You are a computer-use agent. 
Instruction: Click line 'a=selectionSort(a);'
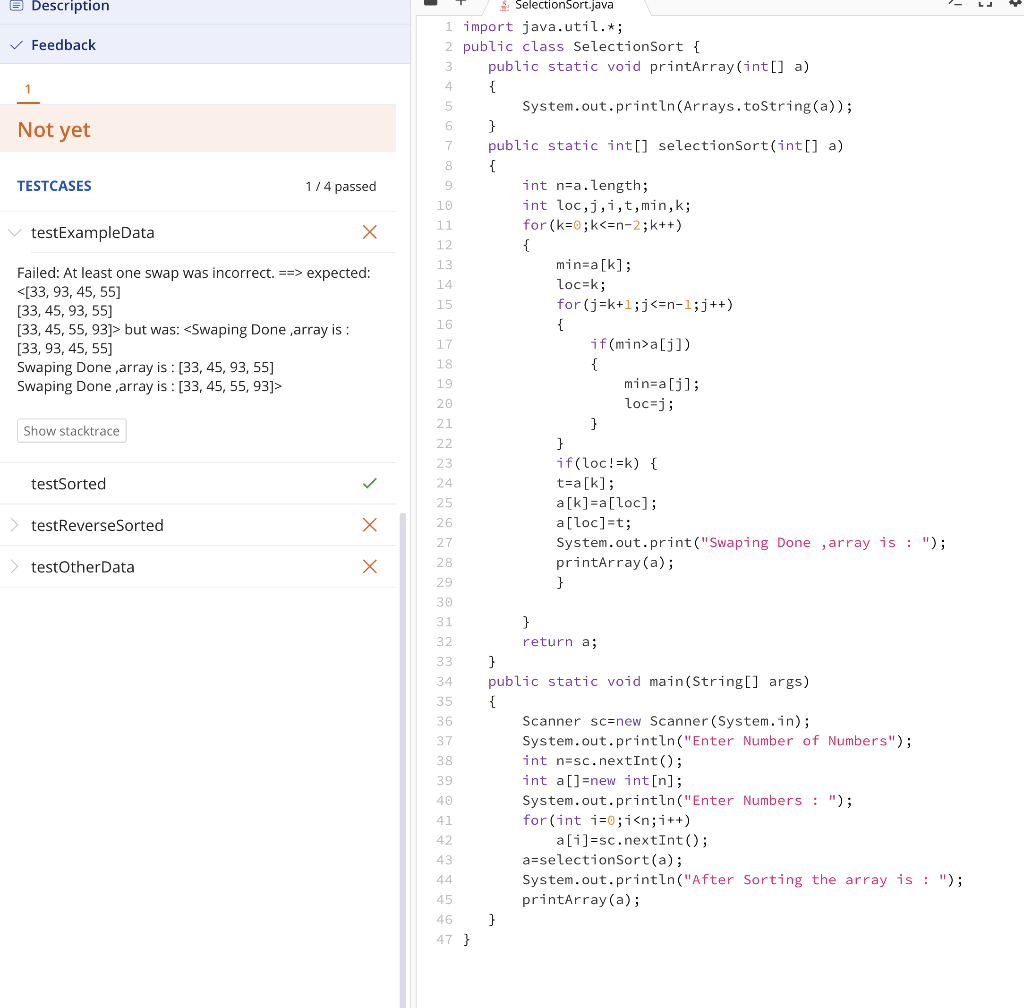[602, 860]
